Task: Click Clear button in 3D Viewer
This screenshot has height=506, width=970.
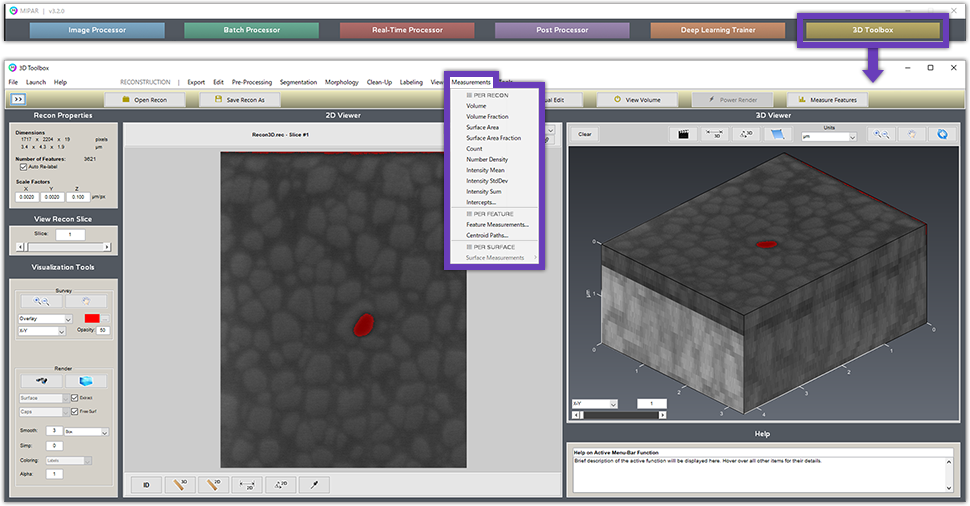Action: coord(585,134)
